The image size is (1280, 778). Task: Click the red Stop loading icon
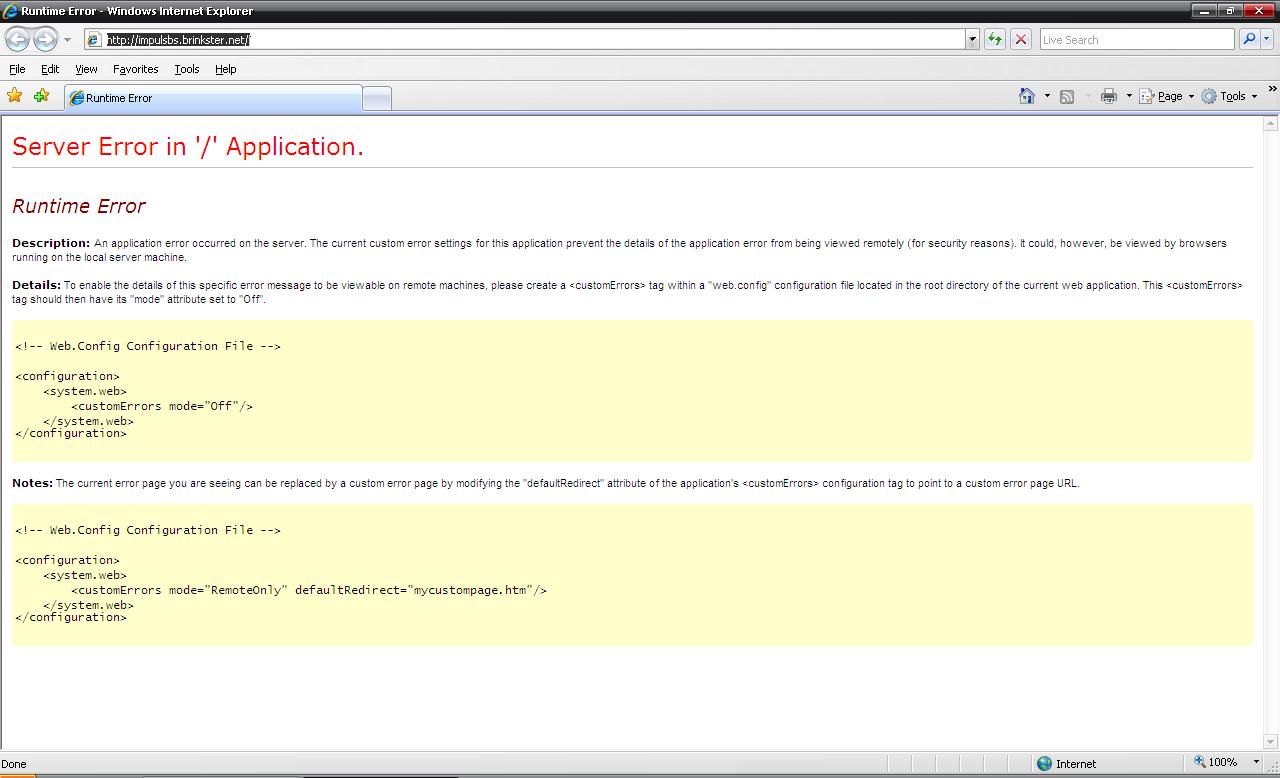pyautogui.click(x=1020, y=39)
